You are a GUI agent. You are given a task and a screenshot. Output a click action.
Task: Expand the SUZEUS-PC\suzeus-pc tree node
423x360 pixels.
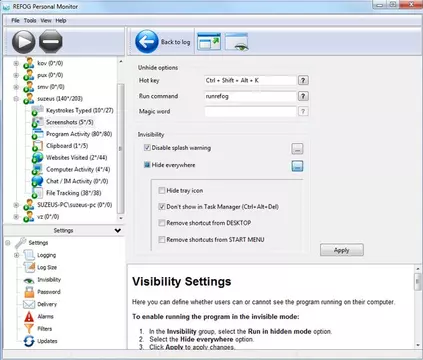point(16,205)
